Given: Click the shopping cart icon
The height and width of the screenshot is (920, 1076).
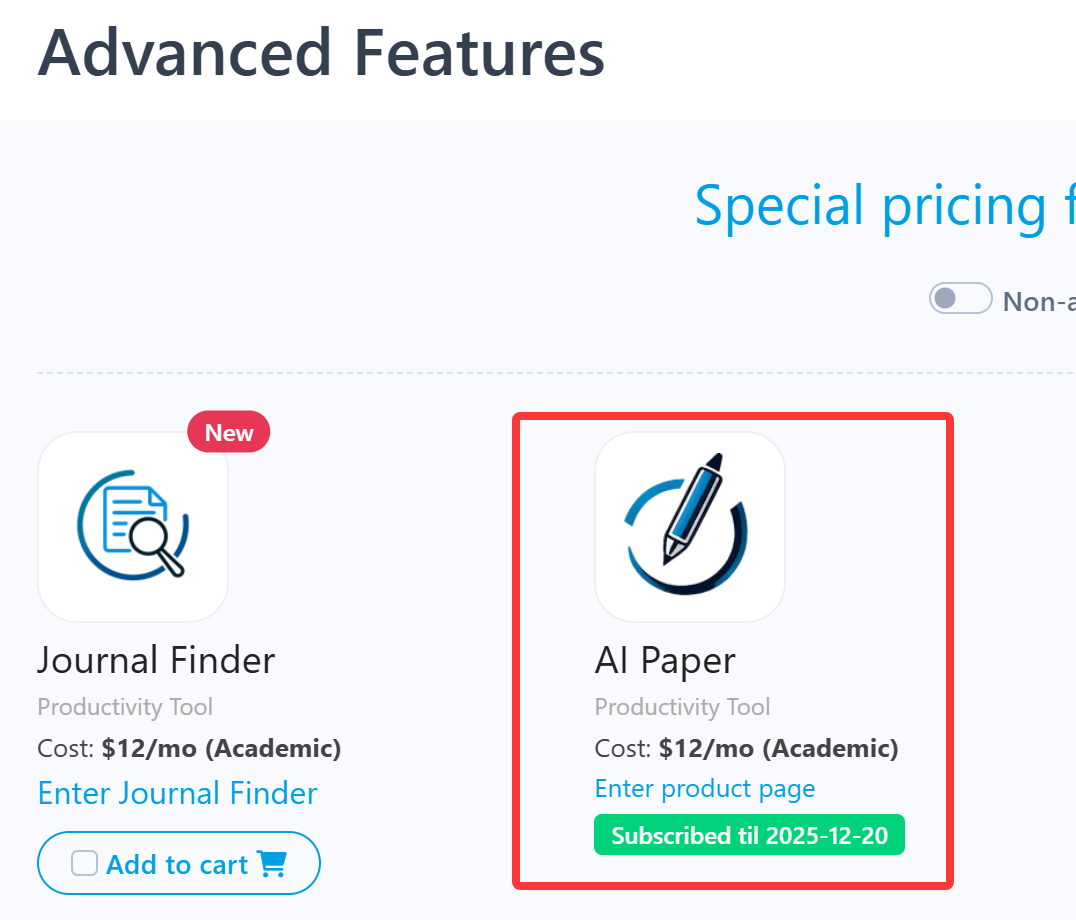Looking at the screenshot, I should click(x=272, y=863).
